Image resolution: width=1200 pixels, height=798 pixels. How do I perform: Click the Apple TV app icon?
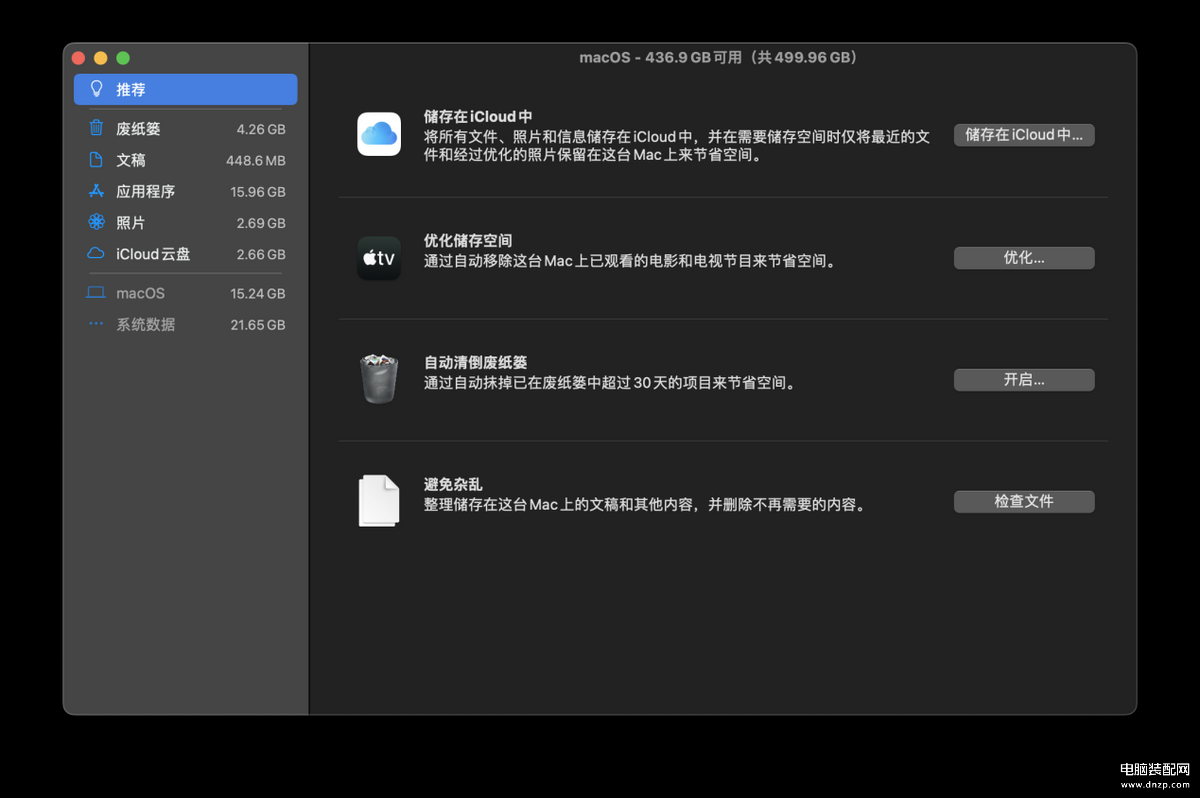point(379,258)
